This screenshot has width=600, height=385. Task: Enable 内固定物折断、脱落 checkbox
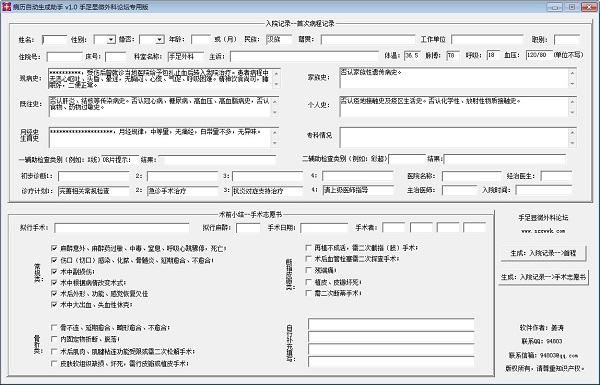coord(54,339)
